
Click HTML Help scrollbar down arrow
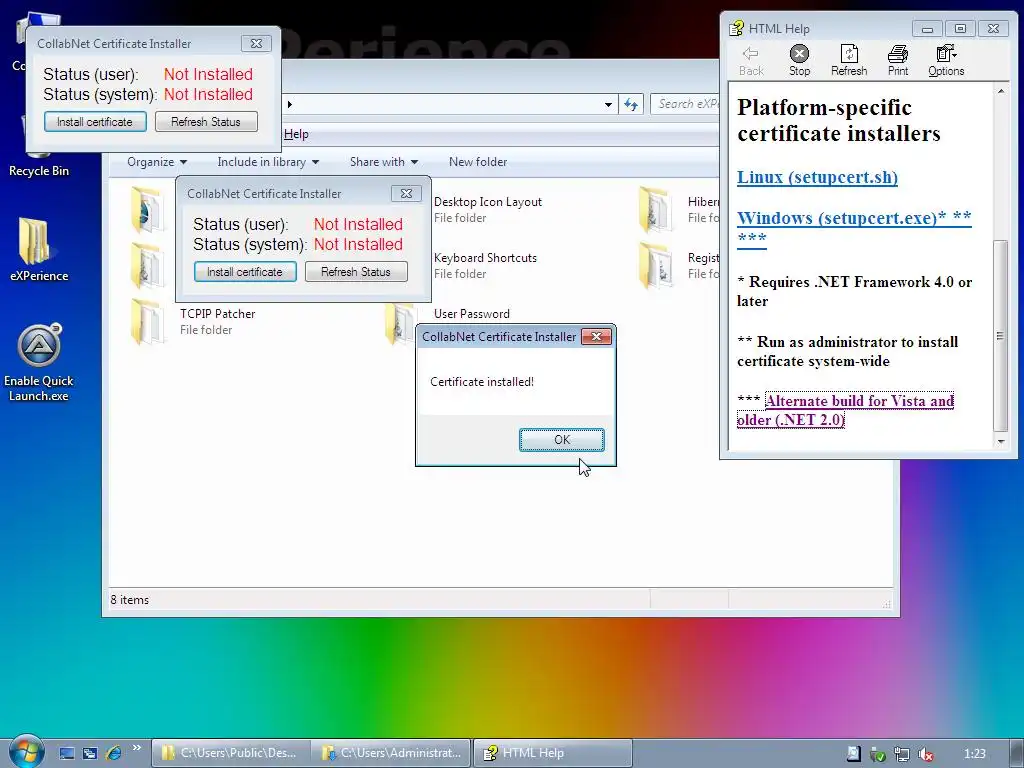click(1000, 441)
